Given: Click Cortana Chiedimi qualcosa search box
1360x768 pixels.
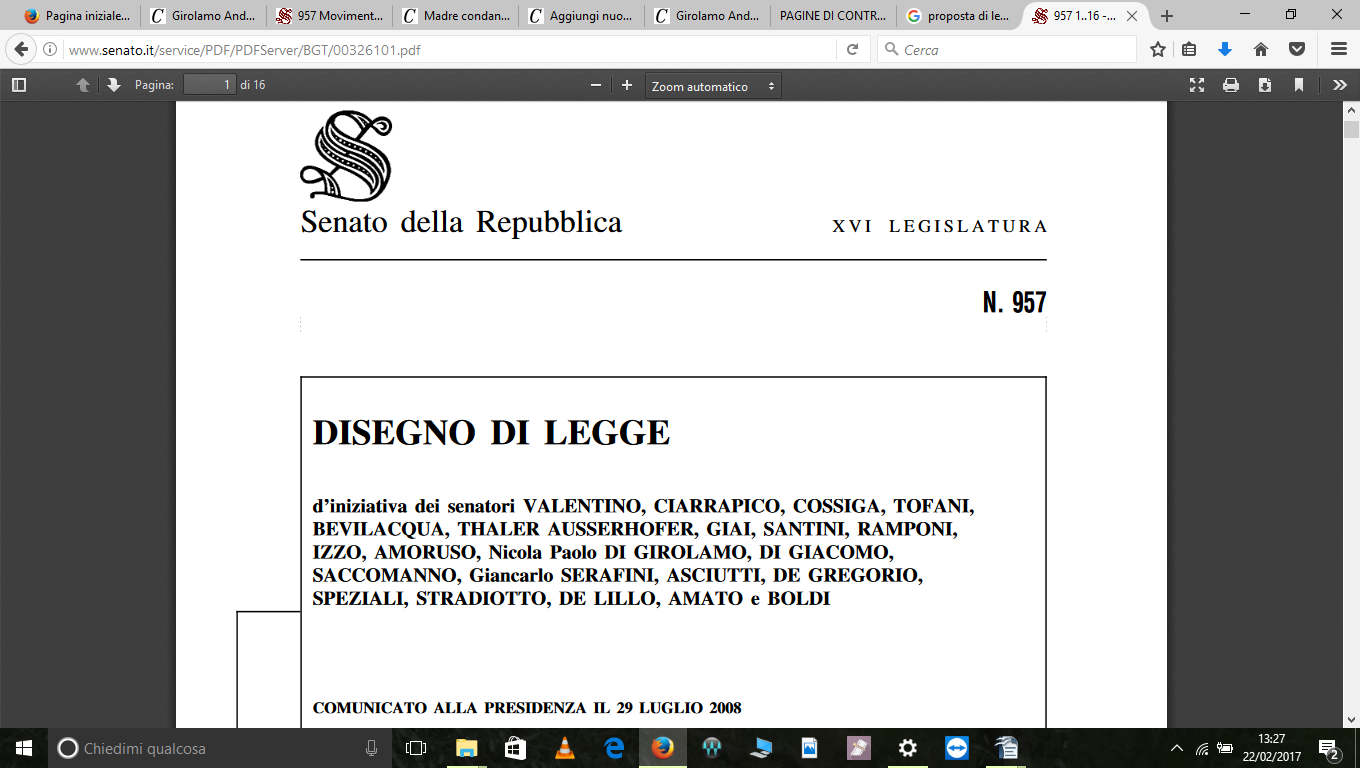Looking at the screenshot, I should point(219,748).
